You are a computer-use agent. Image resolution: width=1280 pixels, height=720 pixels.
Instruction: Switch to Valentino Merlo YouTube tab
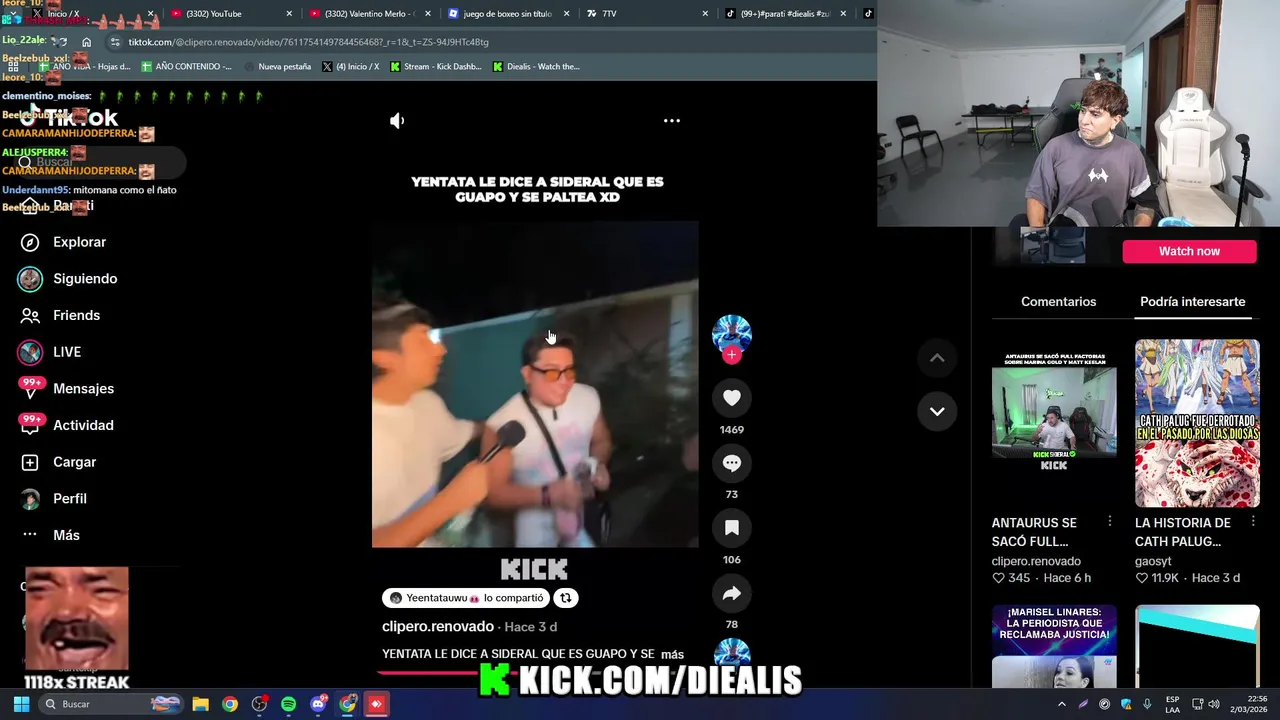click(x=370, y=14)
